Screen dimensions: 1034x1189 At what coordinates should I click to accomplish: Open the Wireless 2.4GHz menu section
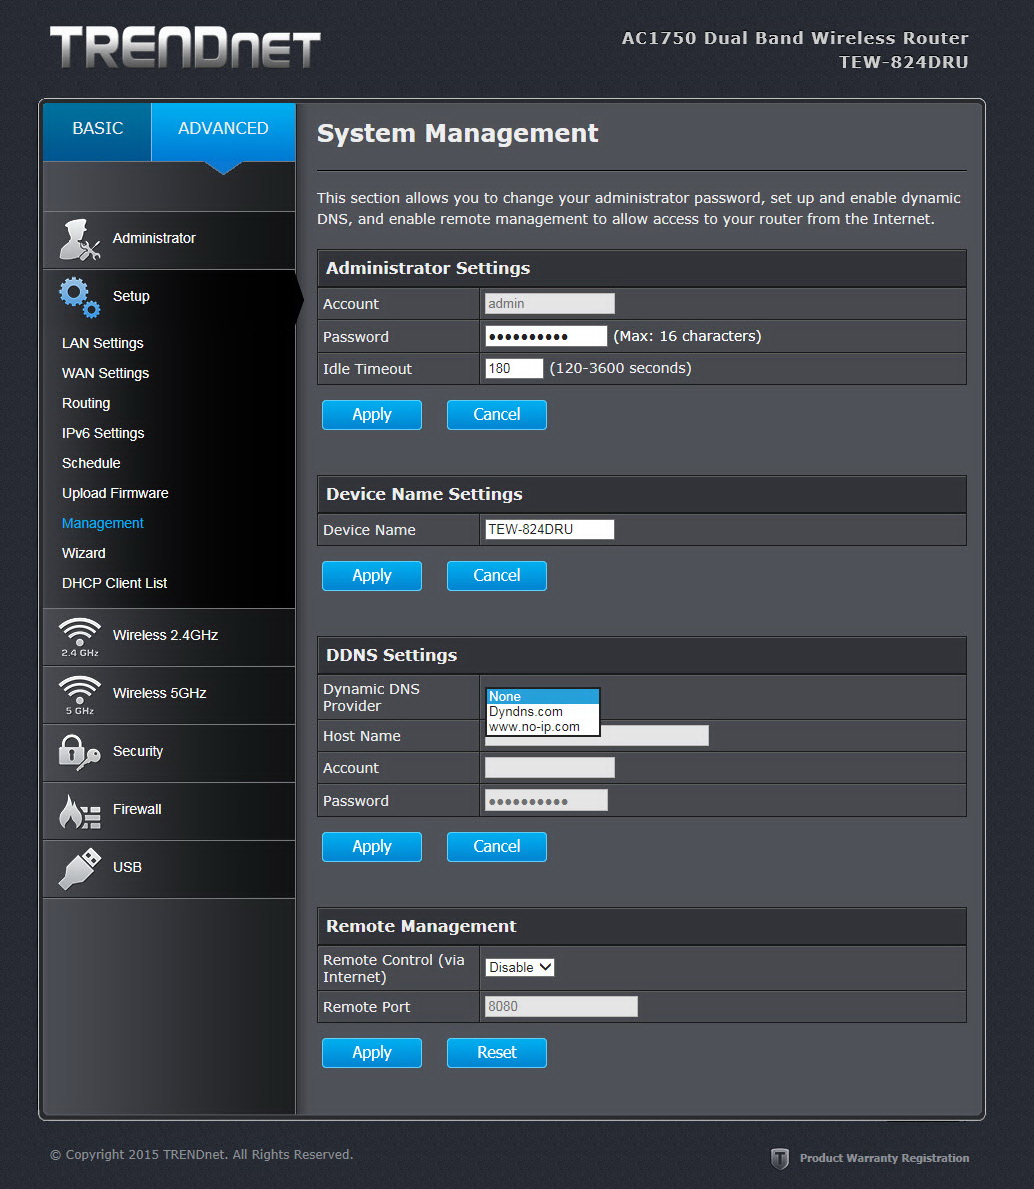click(169, 637)
